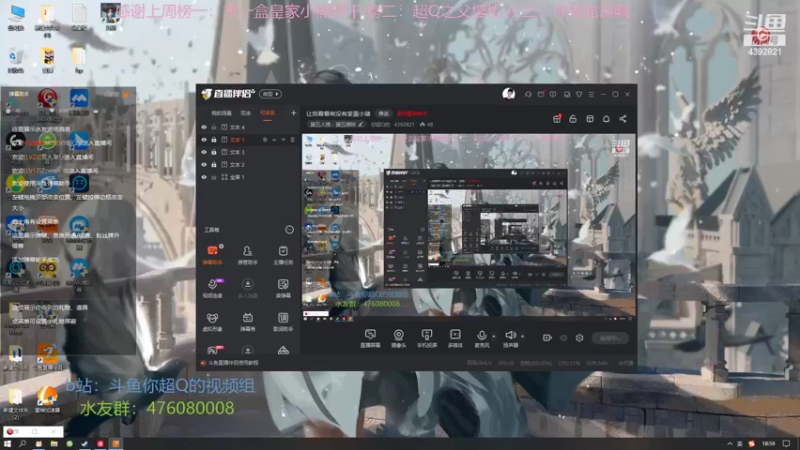Click the record video icon in bottom bar

547,338
